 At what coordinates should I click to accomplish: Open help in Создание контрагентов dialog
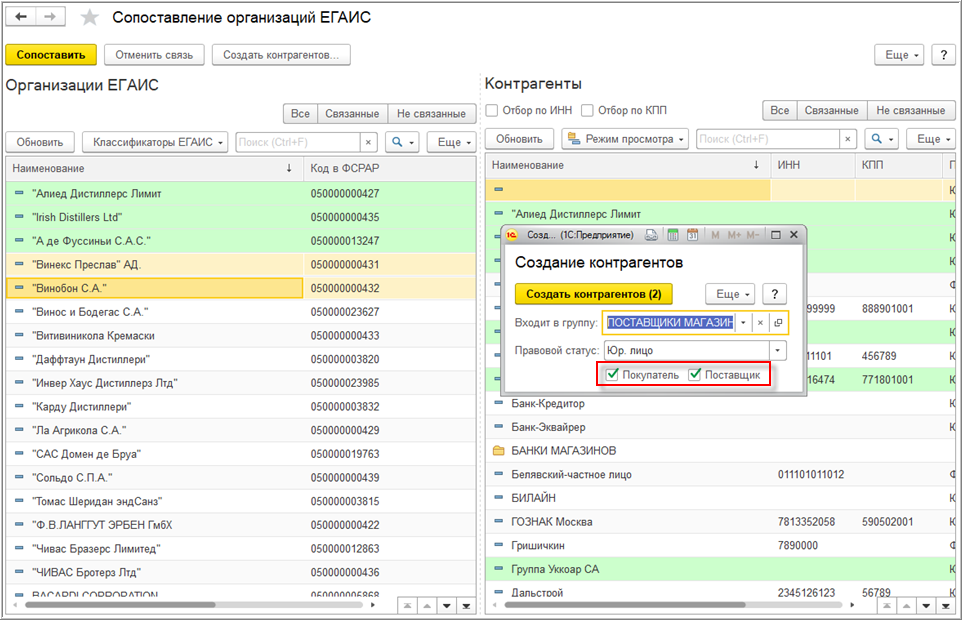click(x=775, y=294)
